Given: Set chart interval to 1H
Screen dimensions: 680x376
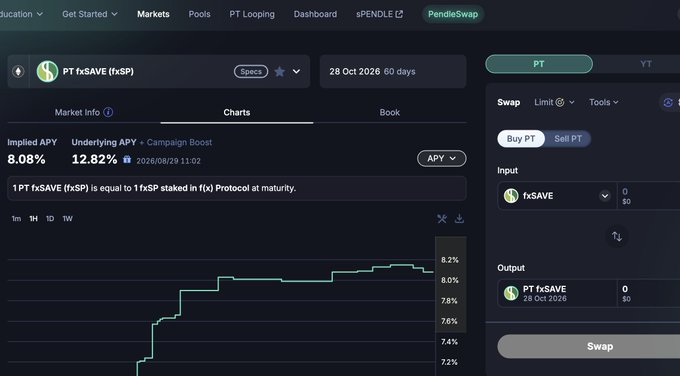Looking at the screenshot, I should click(33, 219).
